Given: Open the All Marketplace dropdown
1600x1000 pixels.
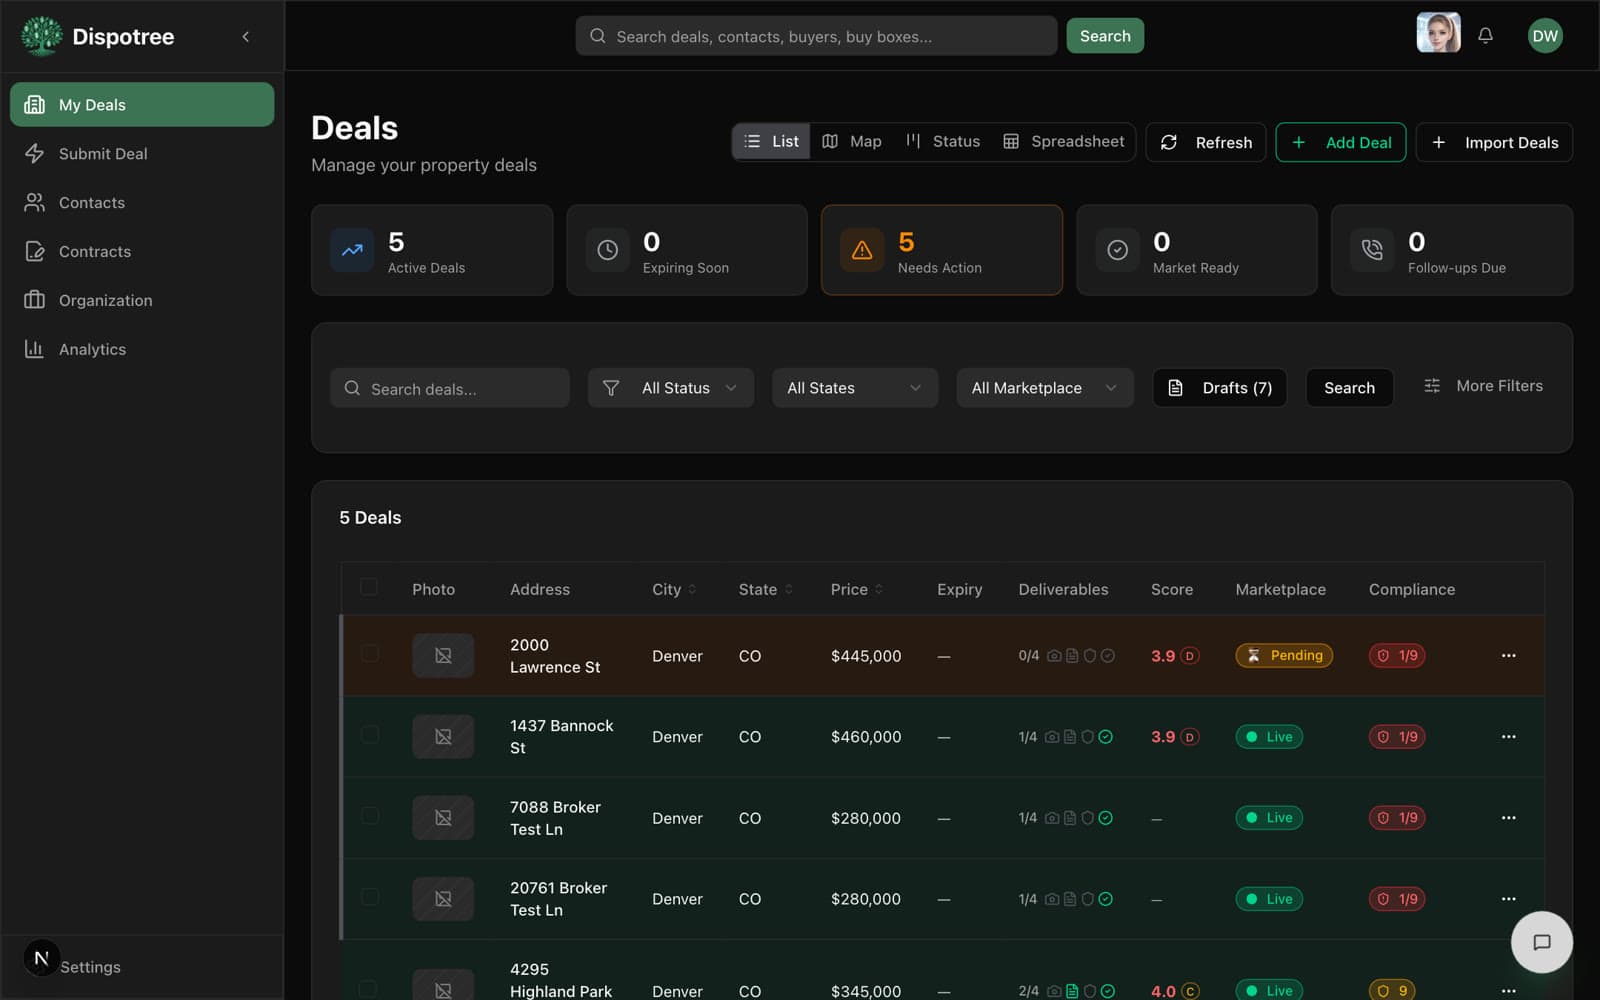Looking at the screenshot, I should point(1045,388).
